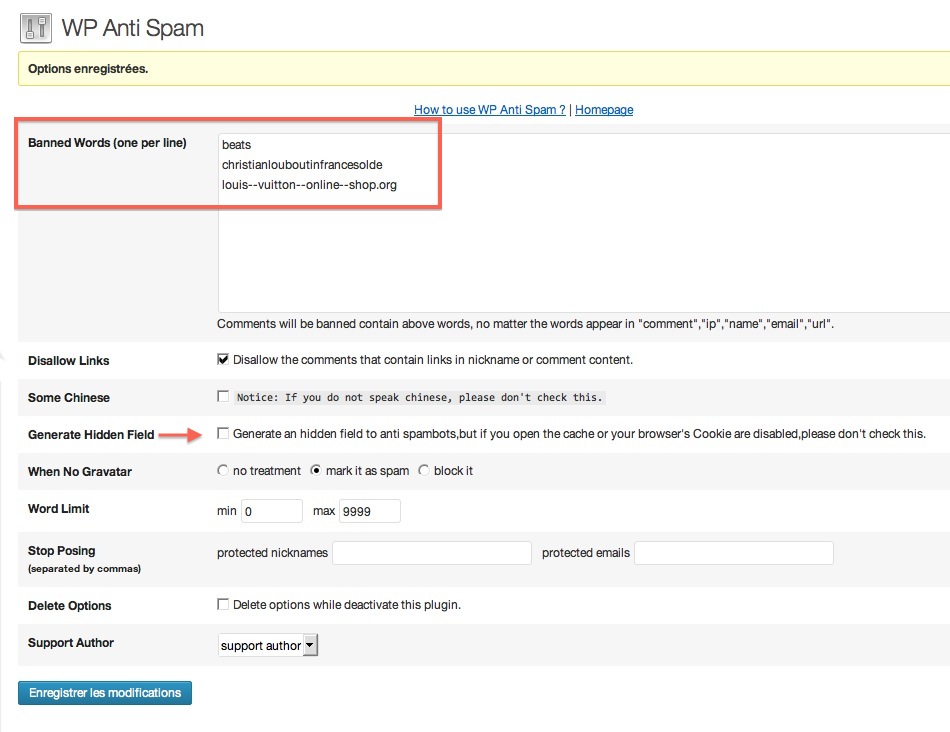Enable the Some Chinese checkbox
The height and width of the screenshot is (732, 950).
(223, 396)
